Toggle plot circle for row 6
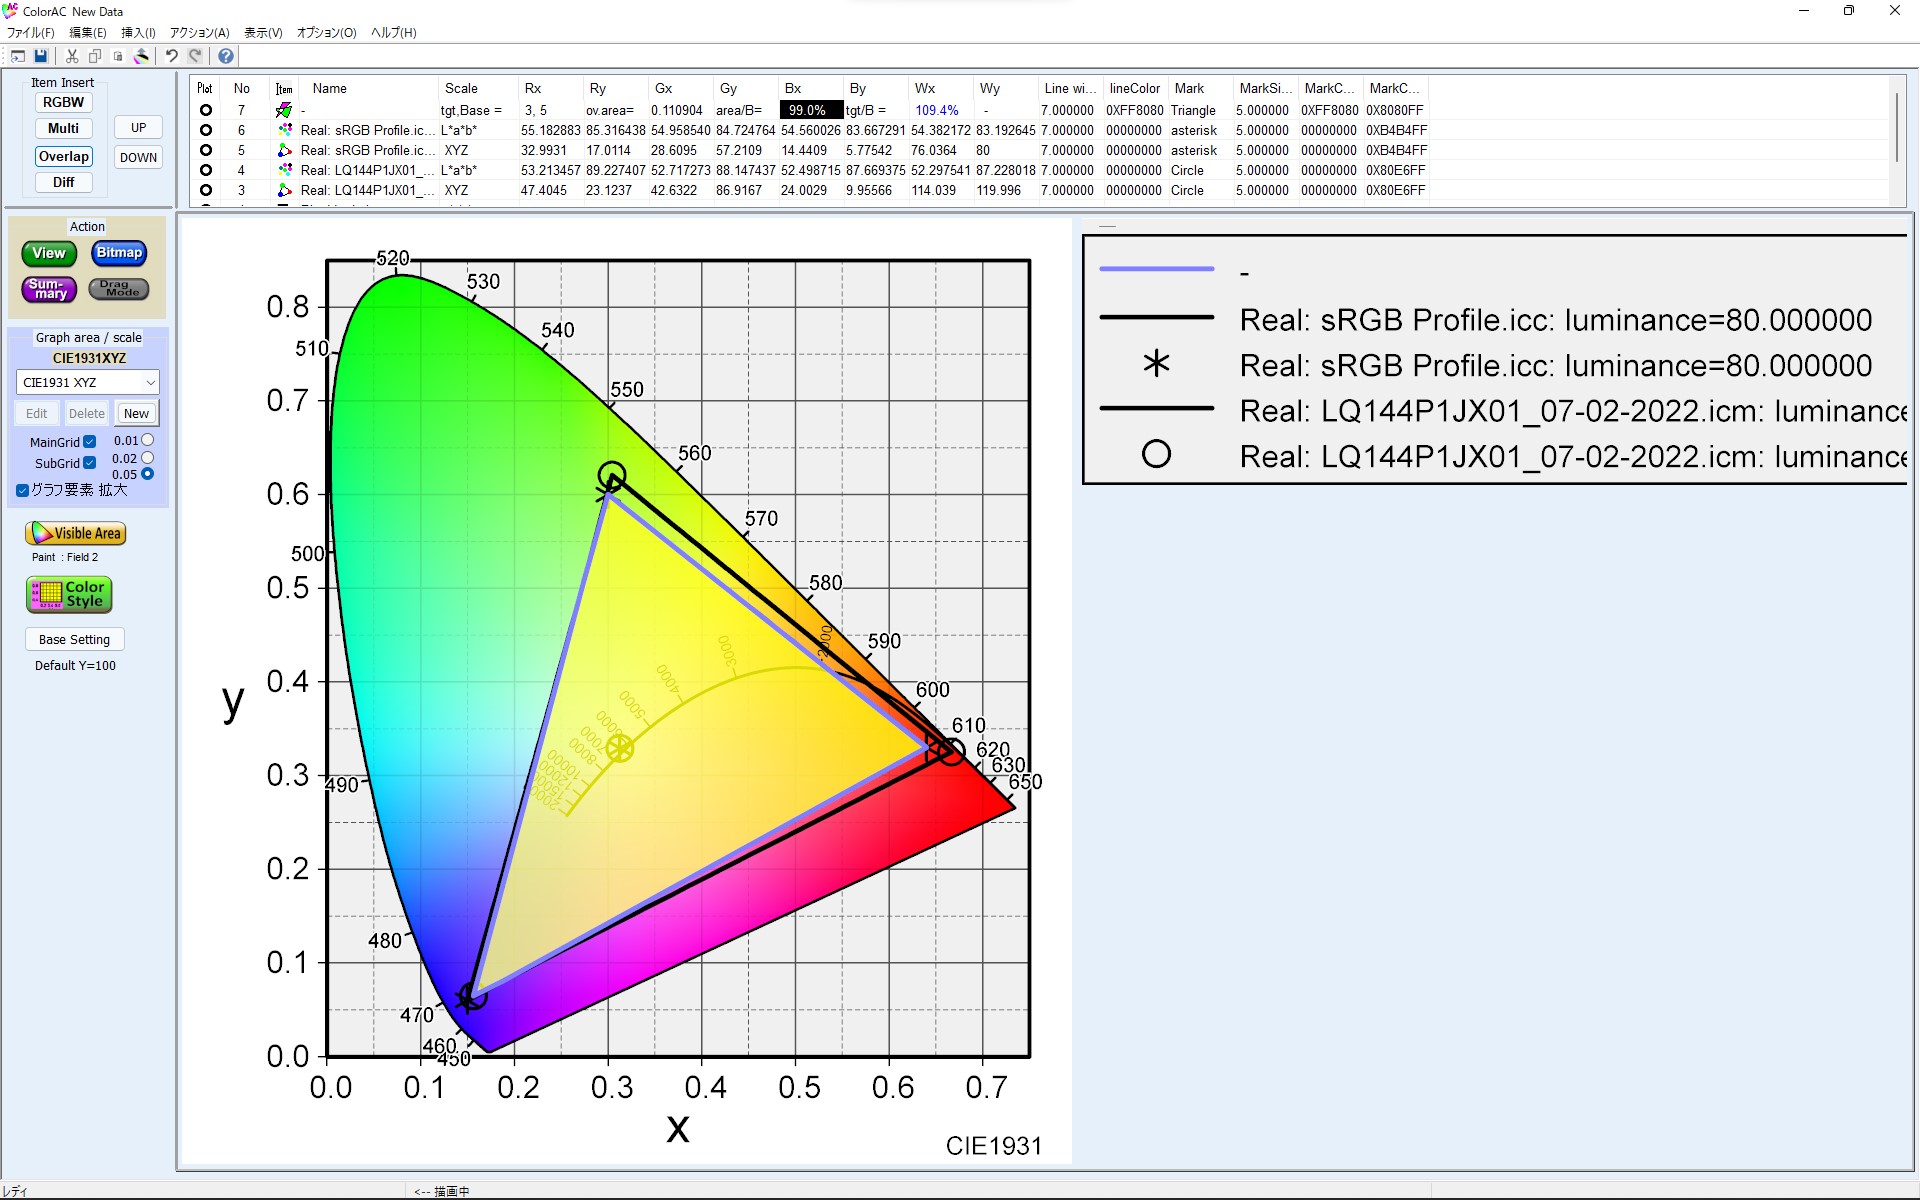 click(206, 130)
